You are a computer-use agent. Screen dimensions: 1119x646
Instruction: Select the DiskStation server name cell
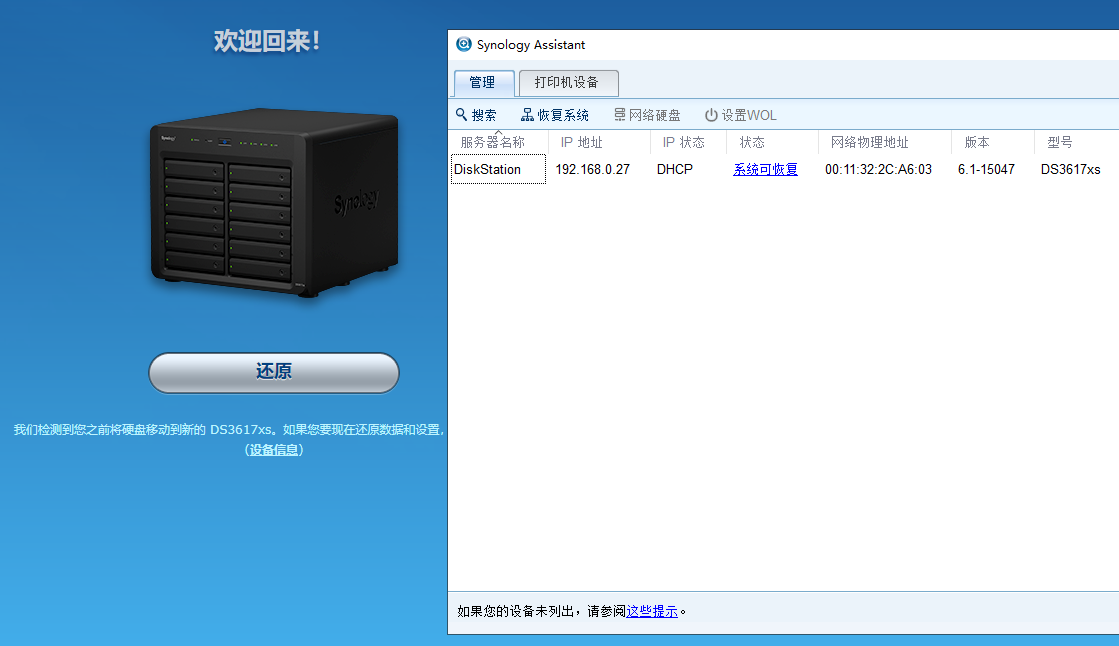click(498, 169)
